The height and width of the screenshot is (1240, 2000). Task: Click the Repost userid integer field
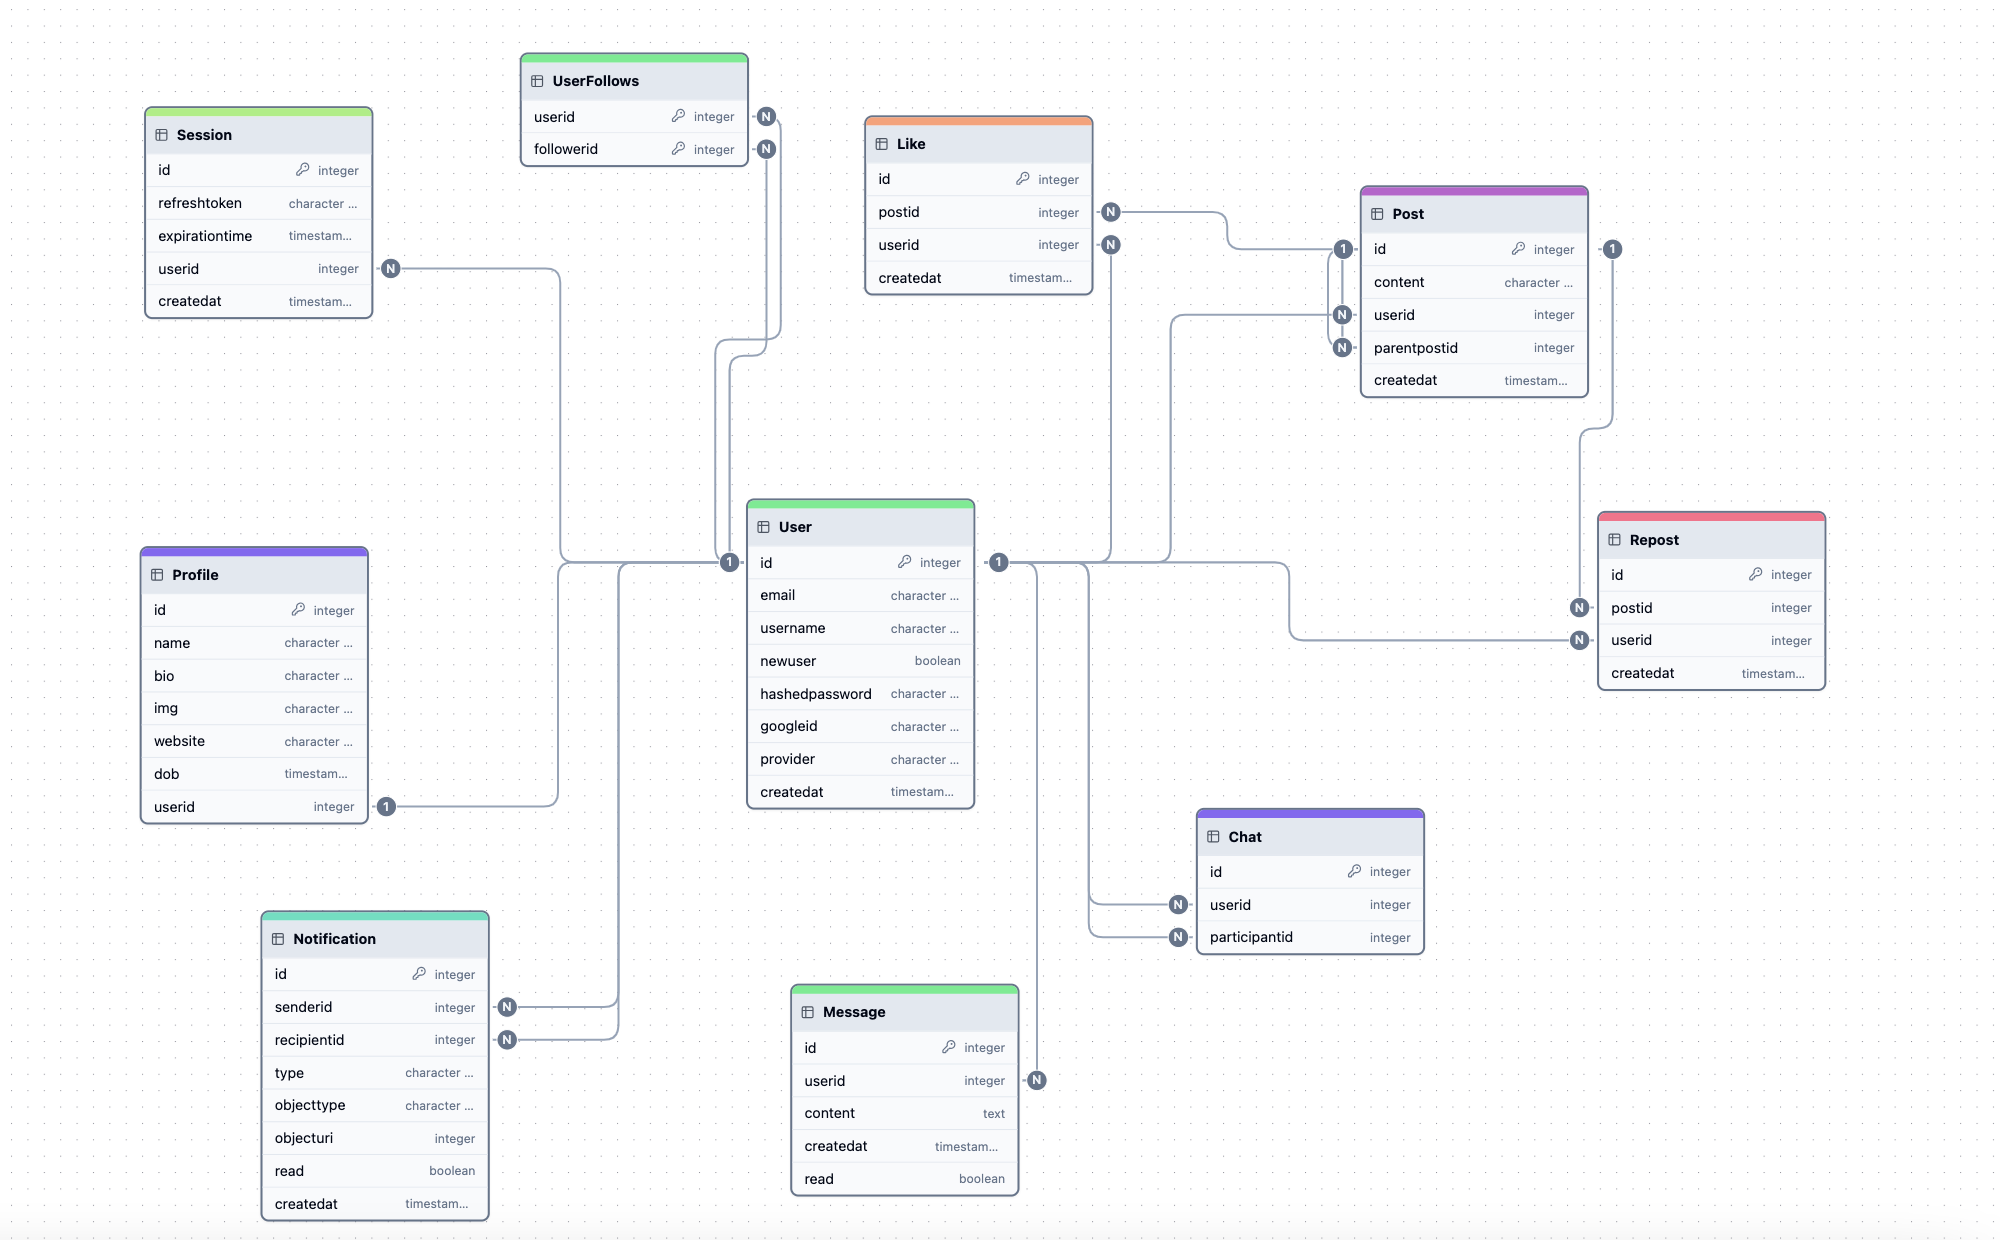[x=1709, y=640]
